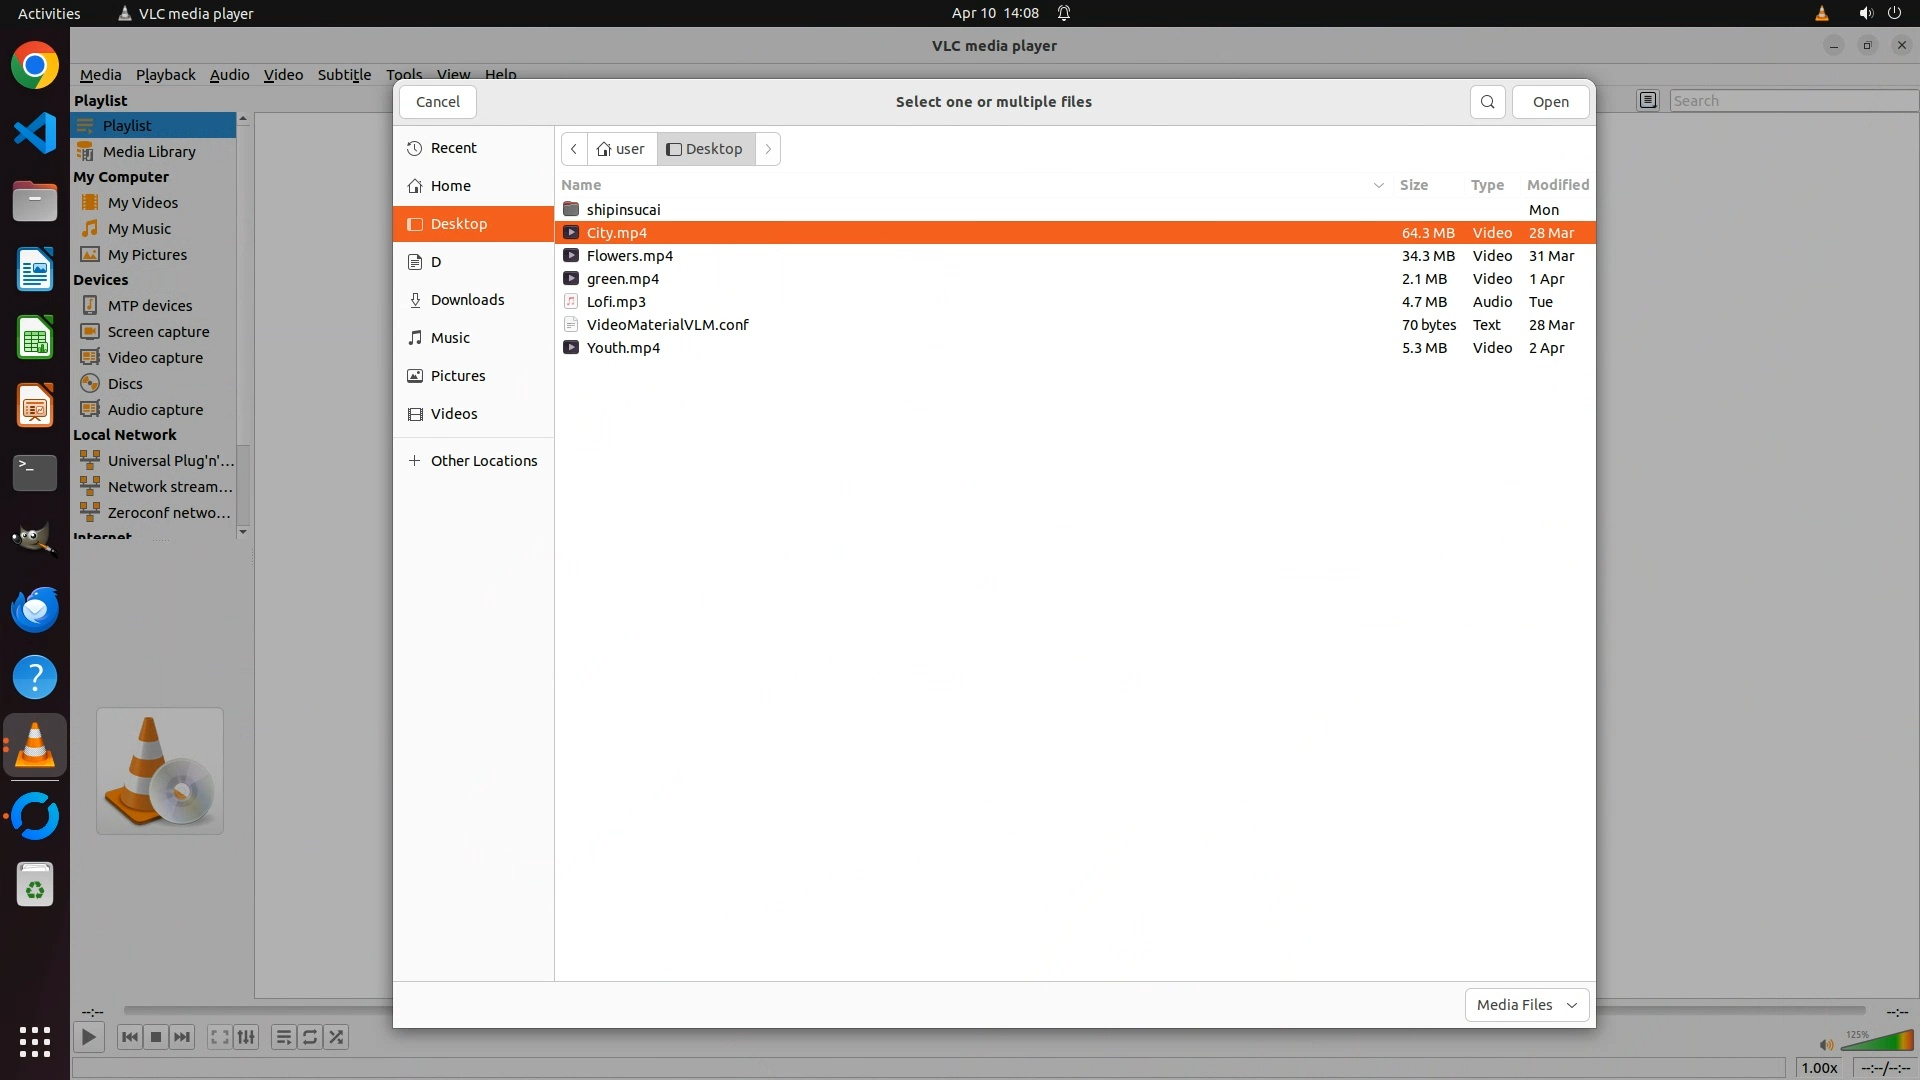Click the Name column sort arrow
The image size is (1920, 1080).
click(x=1378, y=185)
